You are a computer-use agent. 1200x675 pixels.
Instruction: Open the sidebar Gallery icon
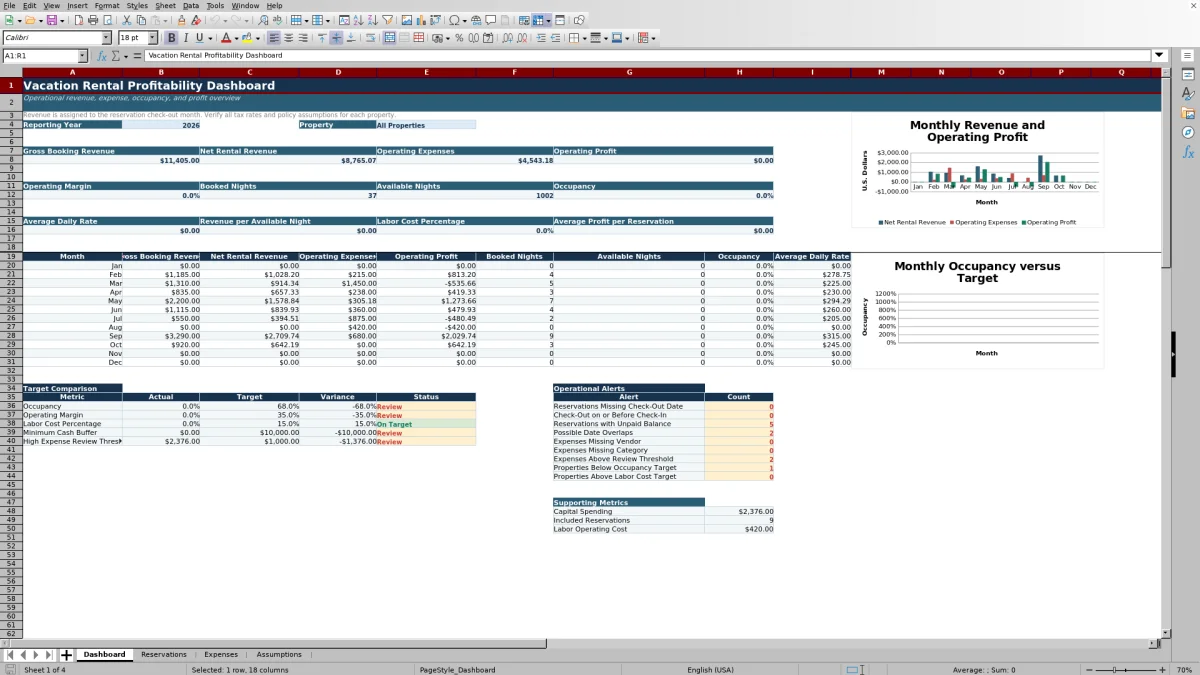(1188, 113)
